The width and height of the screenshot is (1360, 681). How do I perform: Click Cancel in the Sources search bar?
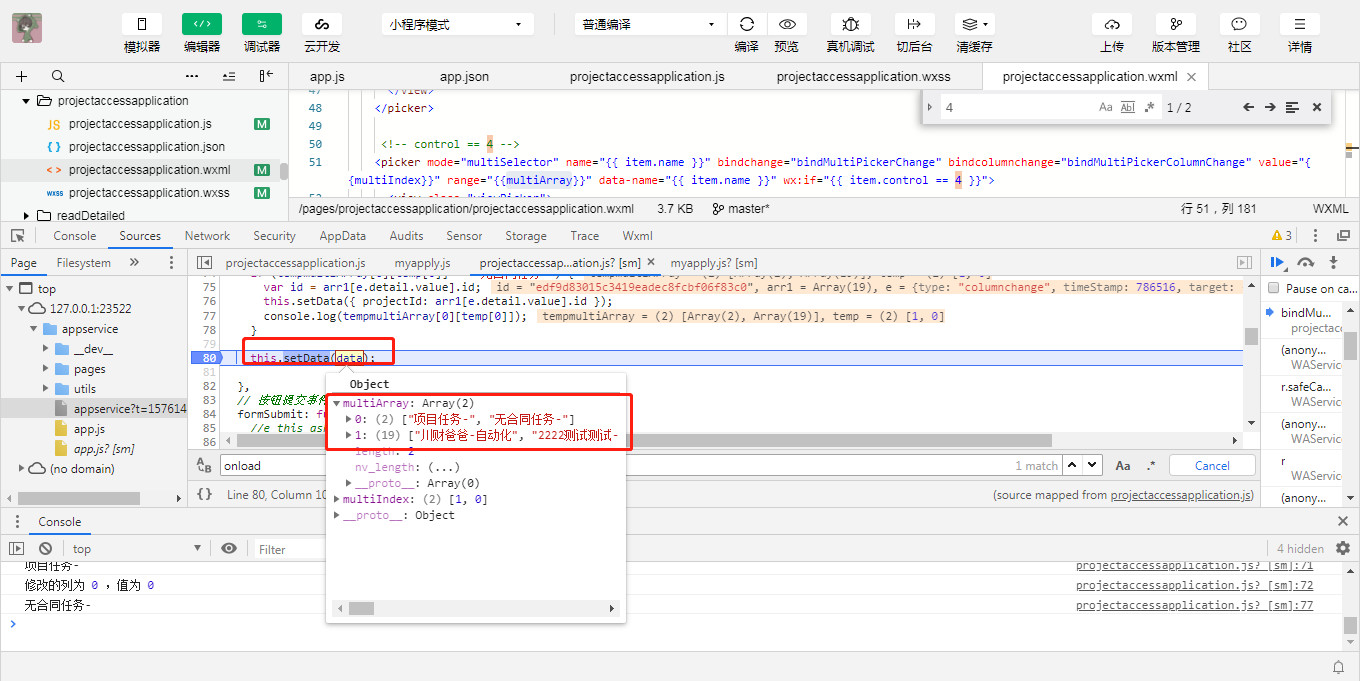point(1211,465)
